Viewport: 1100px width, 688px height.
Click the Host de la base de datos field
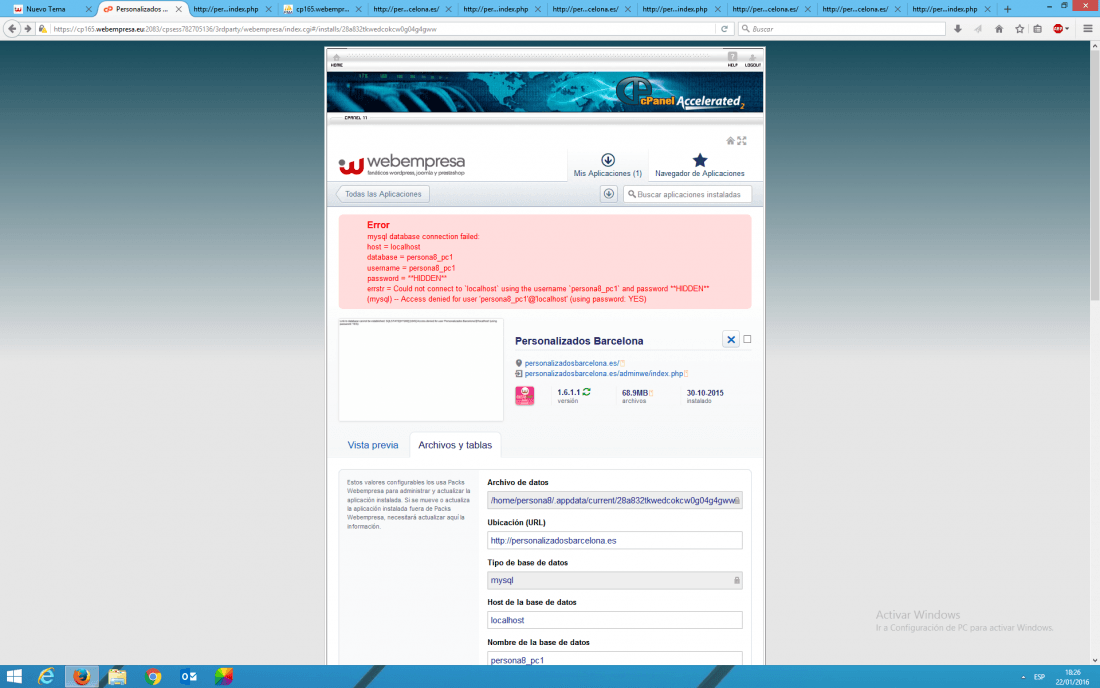point(615,620)
